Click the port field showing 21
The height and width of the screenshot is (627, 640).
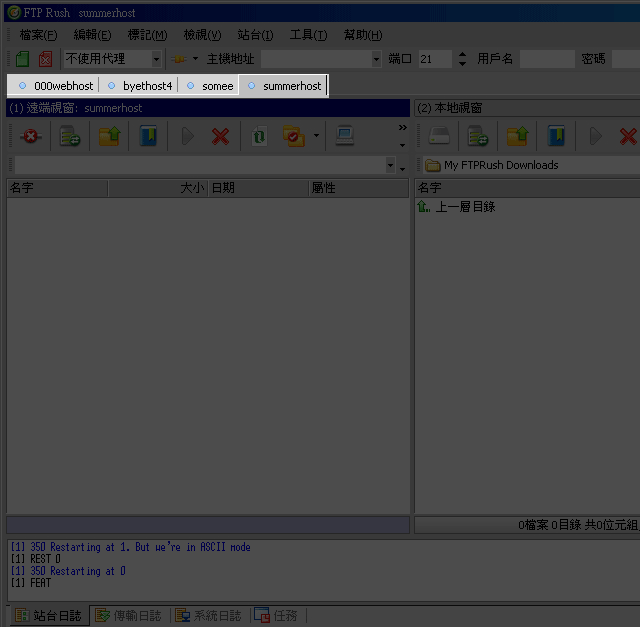point(435,59)
